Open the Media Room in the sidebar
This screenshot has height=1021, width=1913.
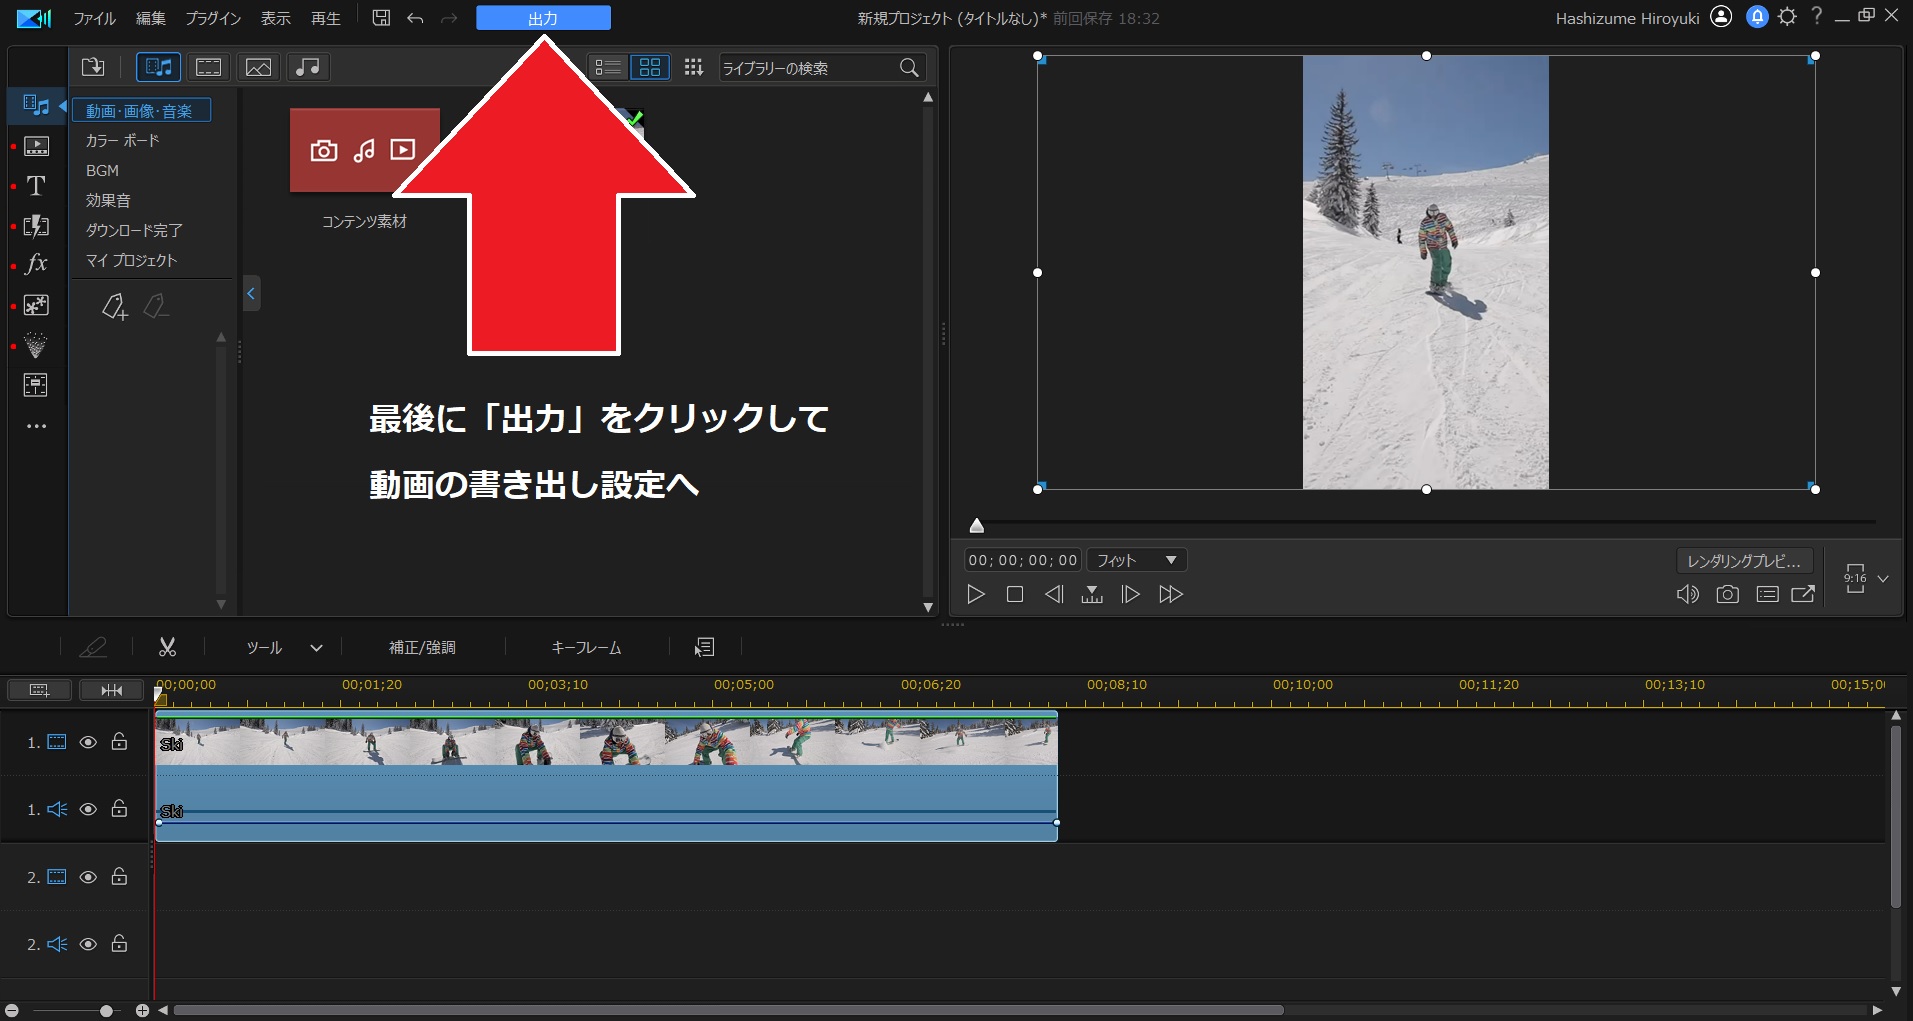pyautogui.click(x=36, y=105)
